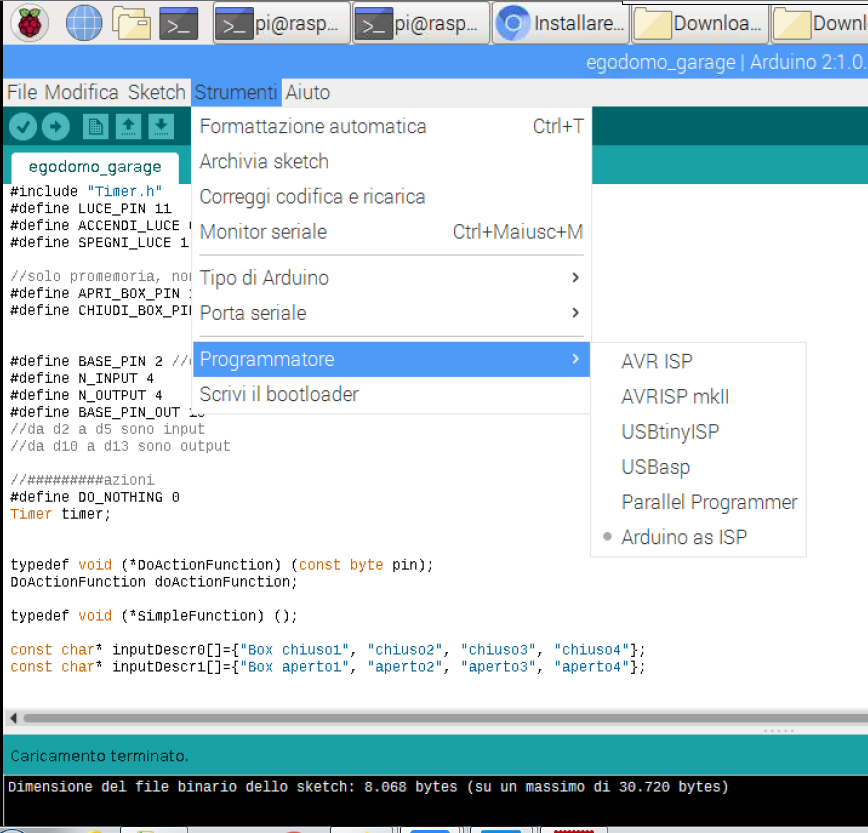Click the editor horizontal scrollbar track
The width and height of the screenshot is (868, 833).
click(446, 718)
